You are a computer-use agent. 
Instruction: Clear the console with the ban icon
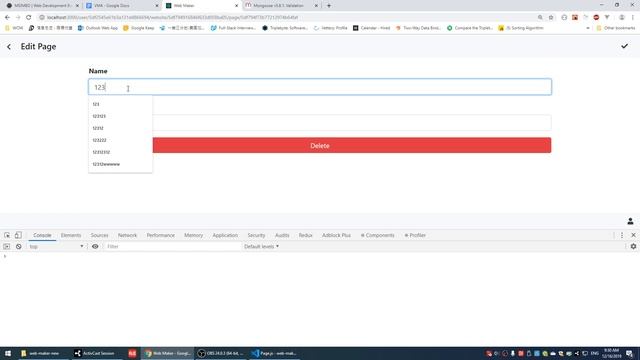tap(18, 247)
